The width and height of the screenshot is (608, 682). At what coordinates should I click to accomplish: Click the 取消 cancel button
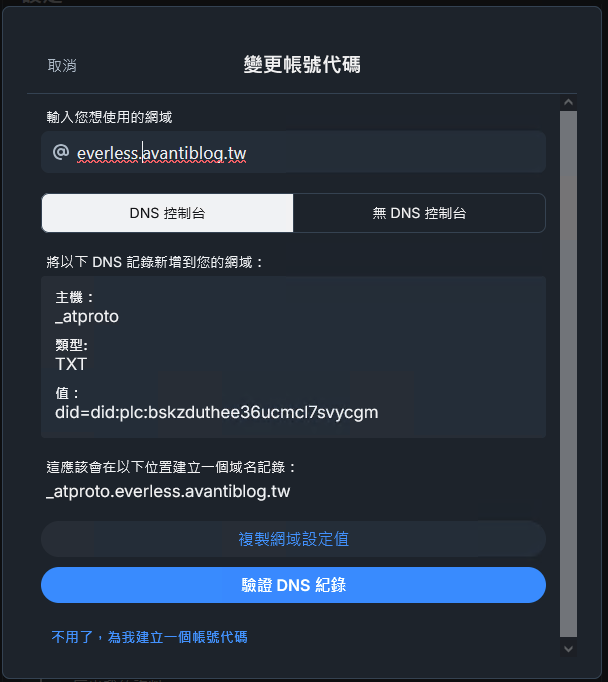tap(62, 66)
